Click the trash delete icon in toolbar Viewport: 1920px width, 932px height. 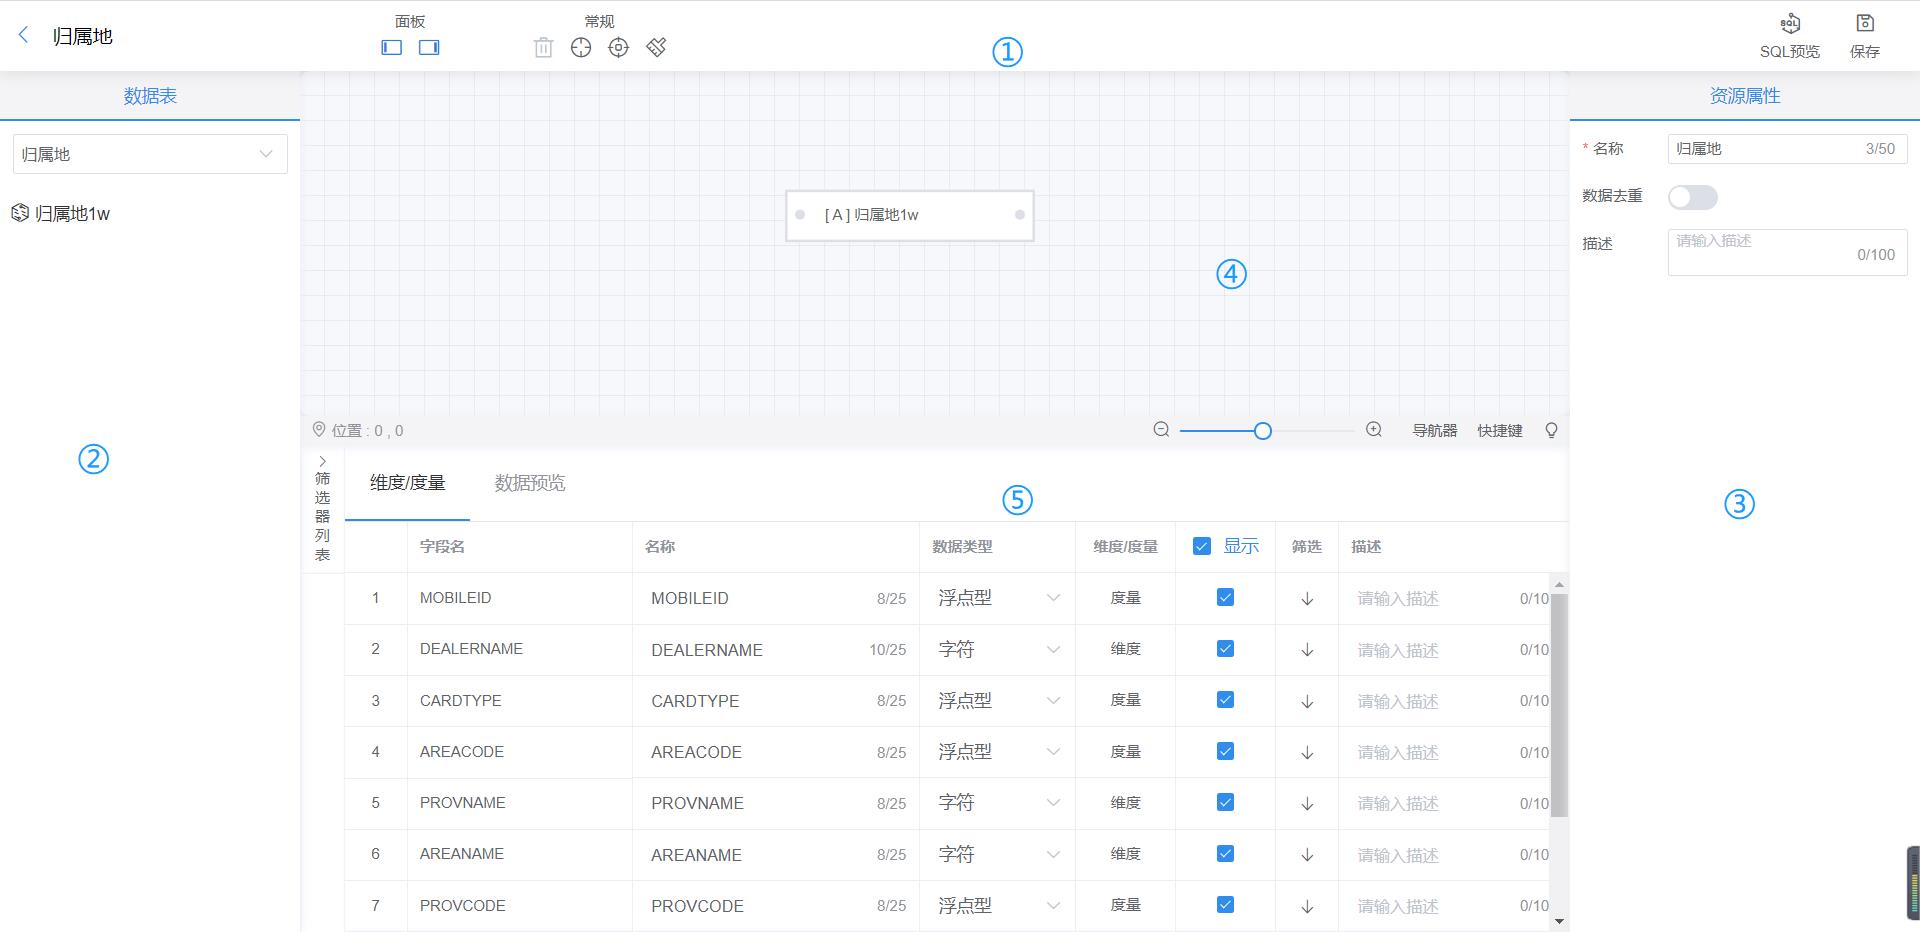click(543, 47)
